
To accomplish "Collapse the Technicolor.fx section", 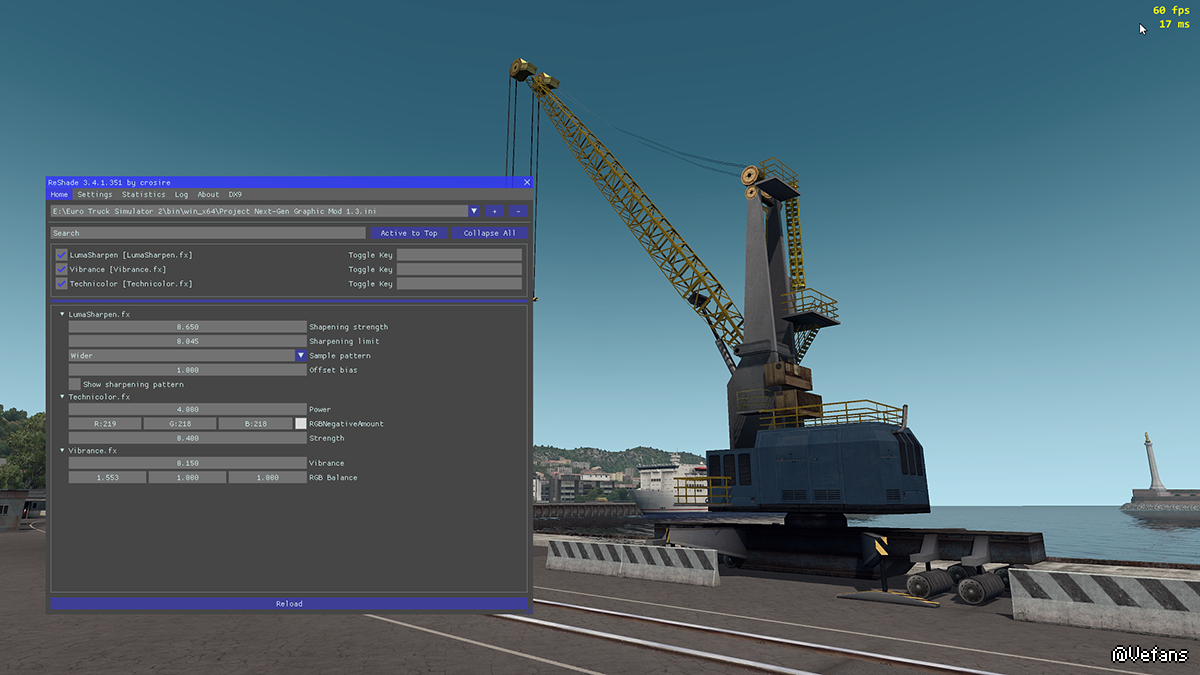I will [x=62, y=397].
